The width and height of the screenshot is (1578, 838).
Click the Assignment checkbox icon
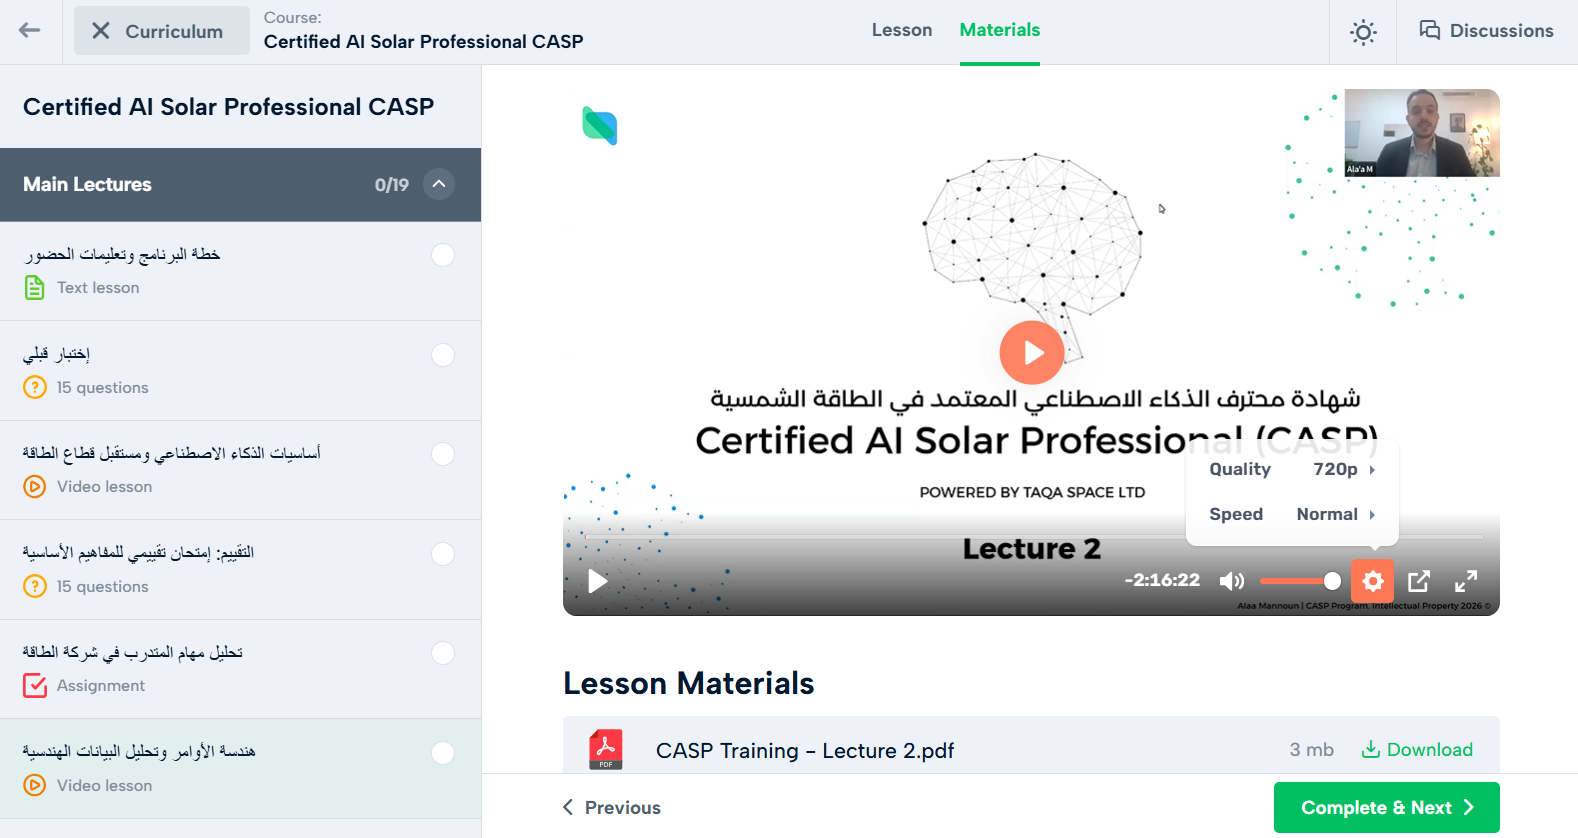click(x=35, y=686)
